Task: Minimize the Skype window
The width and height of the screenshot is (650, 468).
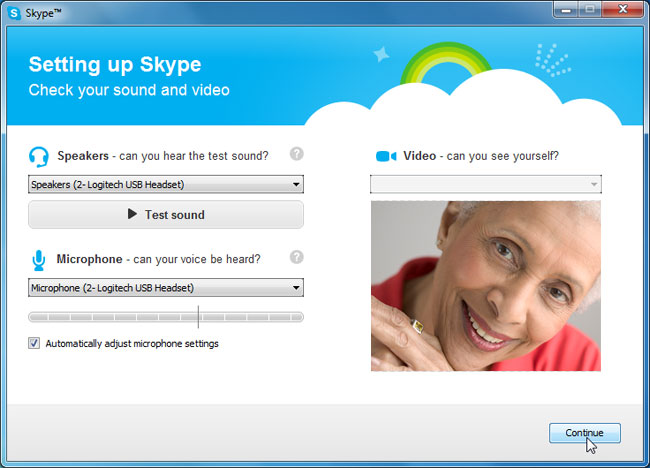Action: click(566, 9)
